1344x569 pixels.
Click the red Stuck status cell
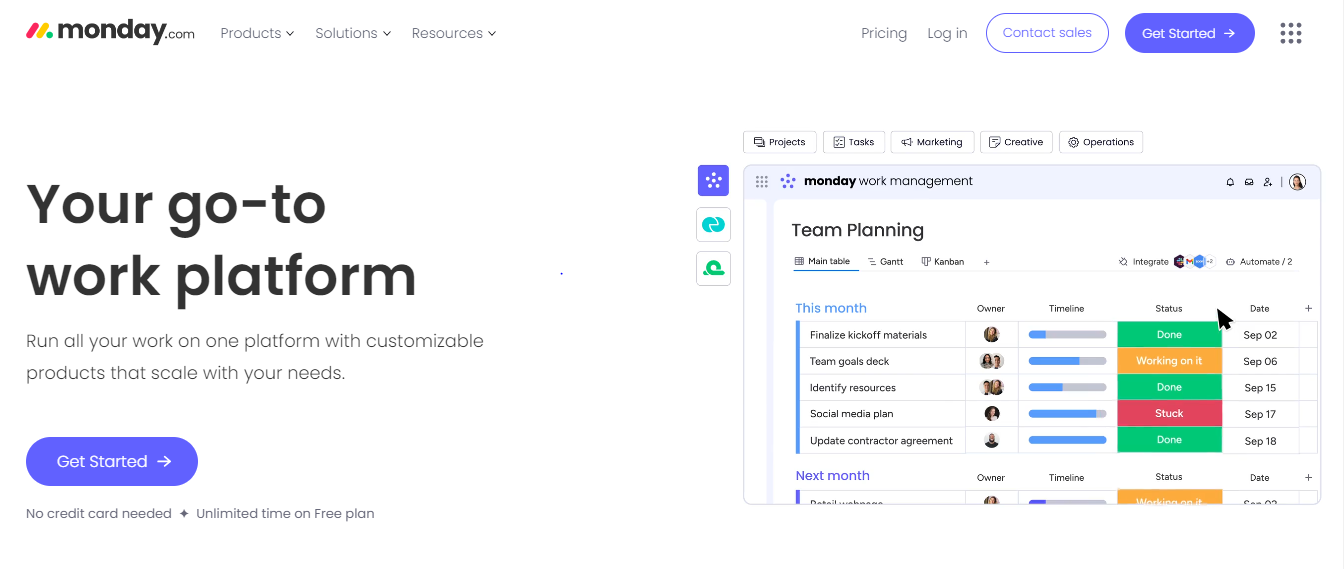click(1169, 414)
